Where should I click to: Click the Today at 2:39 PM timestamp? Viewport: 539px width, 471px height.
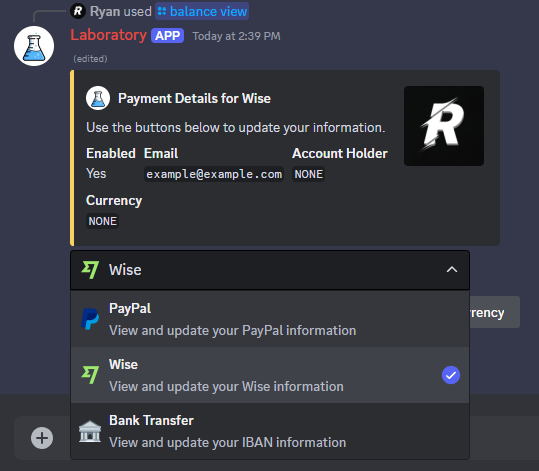point(236,36)
